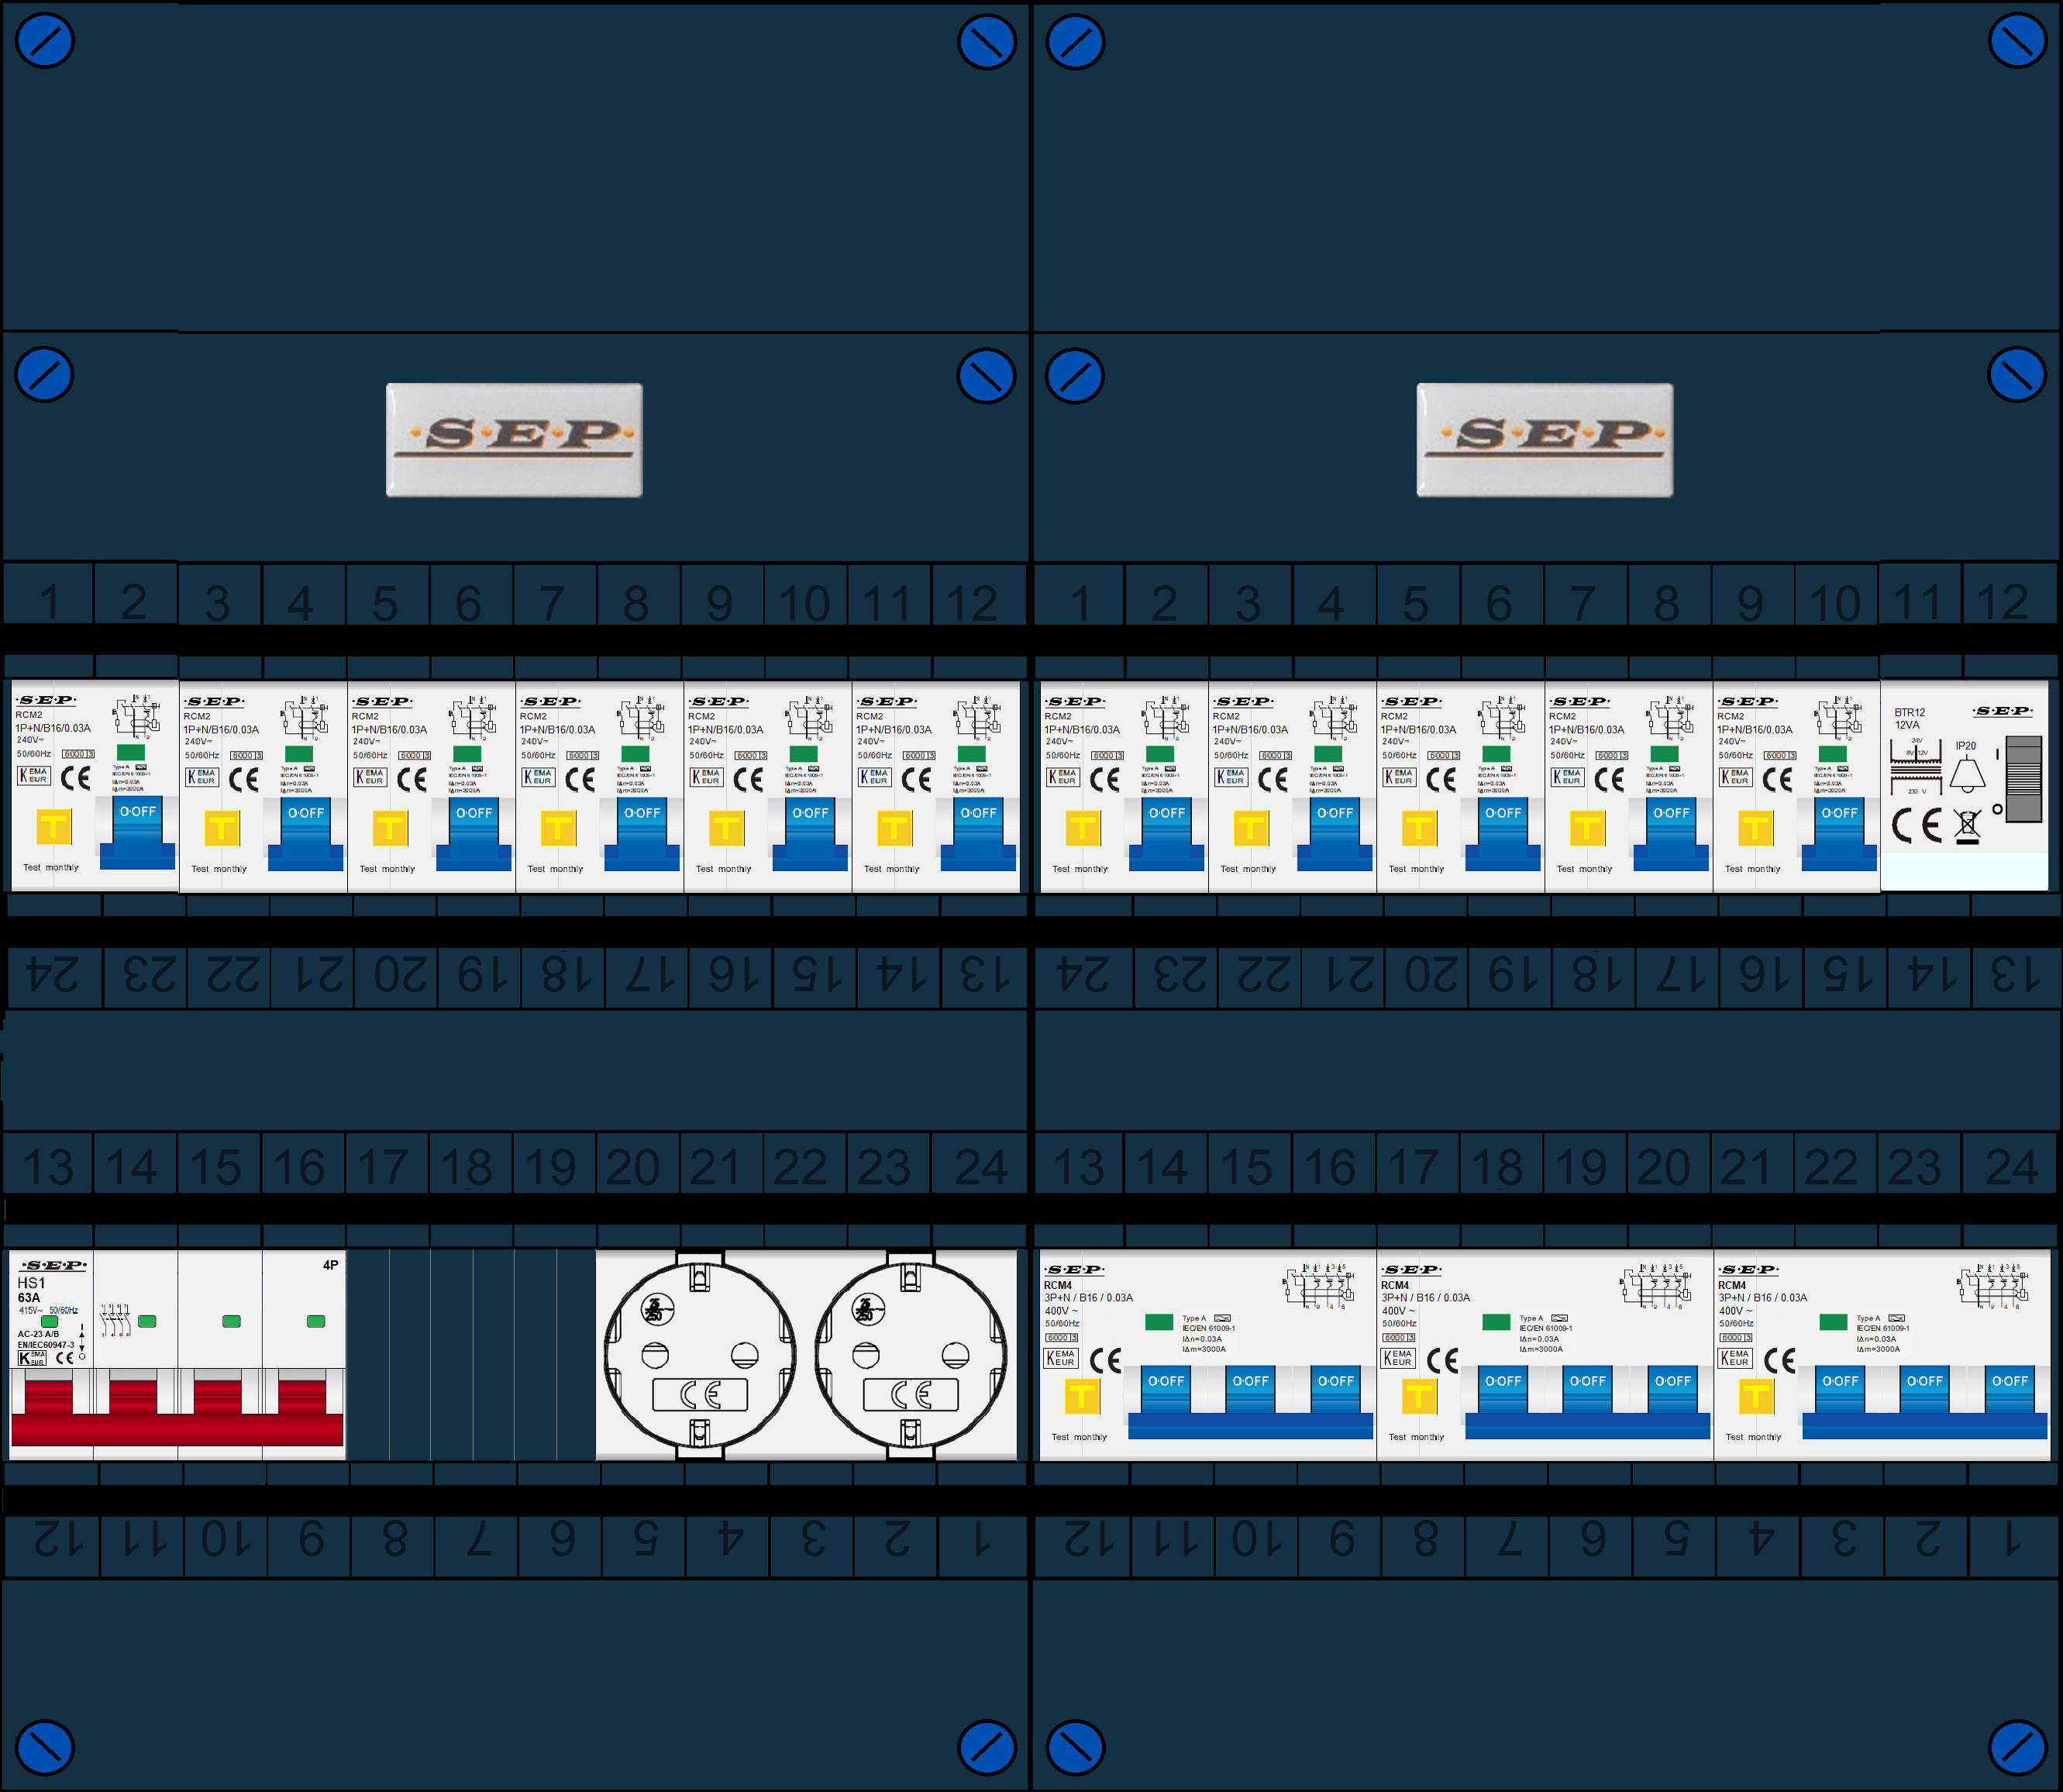The image size is (2063, 1792).
Task: Click the bottom-left blue screw of the left panel
Action: pyautogui.click(x=45, y=1748)
